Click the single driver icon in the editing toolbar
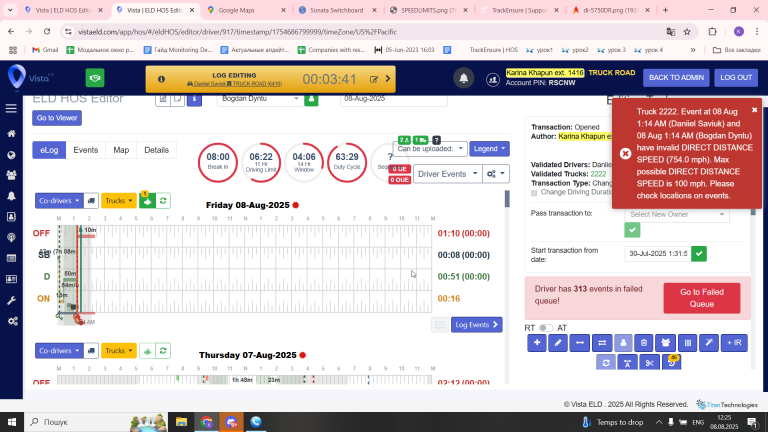768x432 pixels. tap(623, 343)
